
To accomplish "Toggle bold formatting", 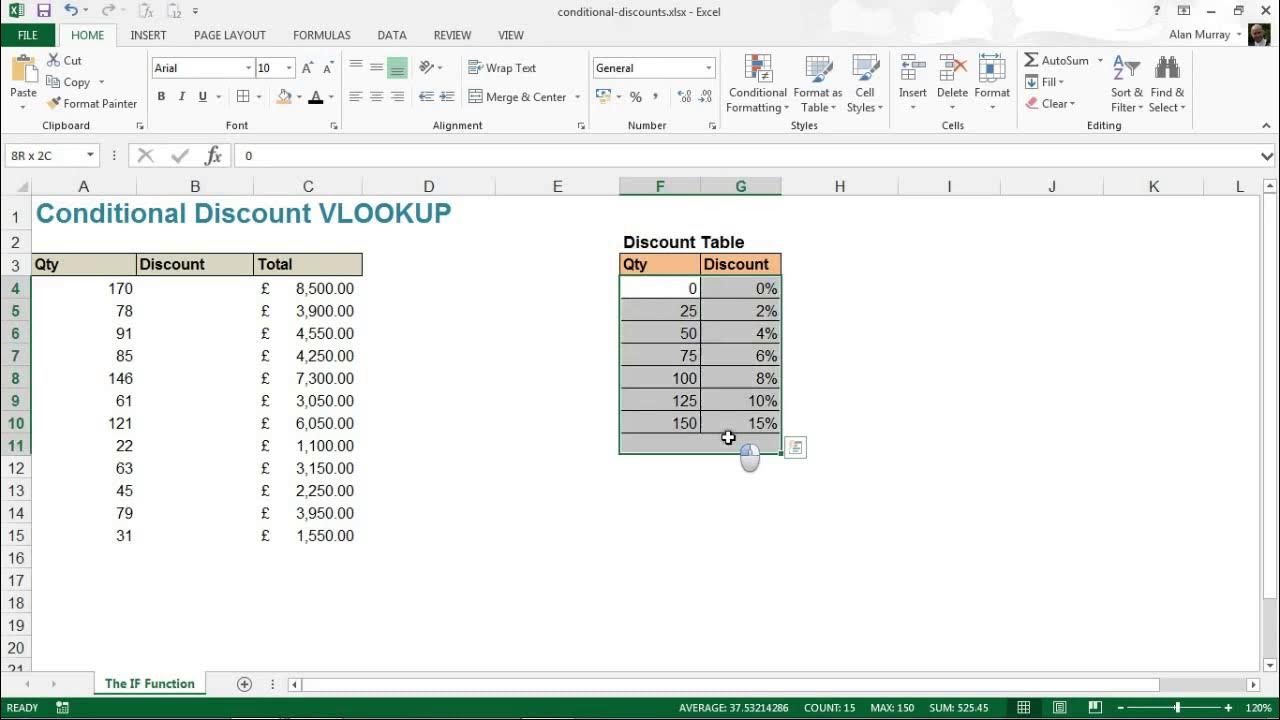I will point(161,96).
